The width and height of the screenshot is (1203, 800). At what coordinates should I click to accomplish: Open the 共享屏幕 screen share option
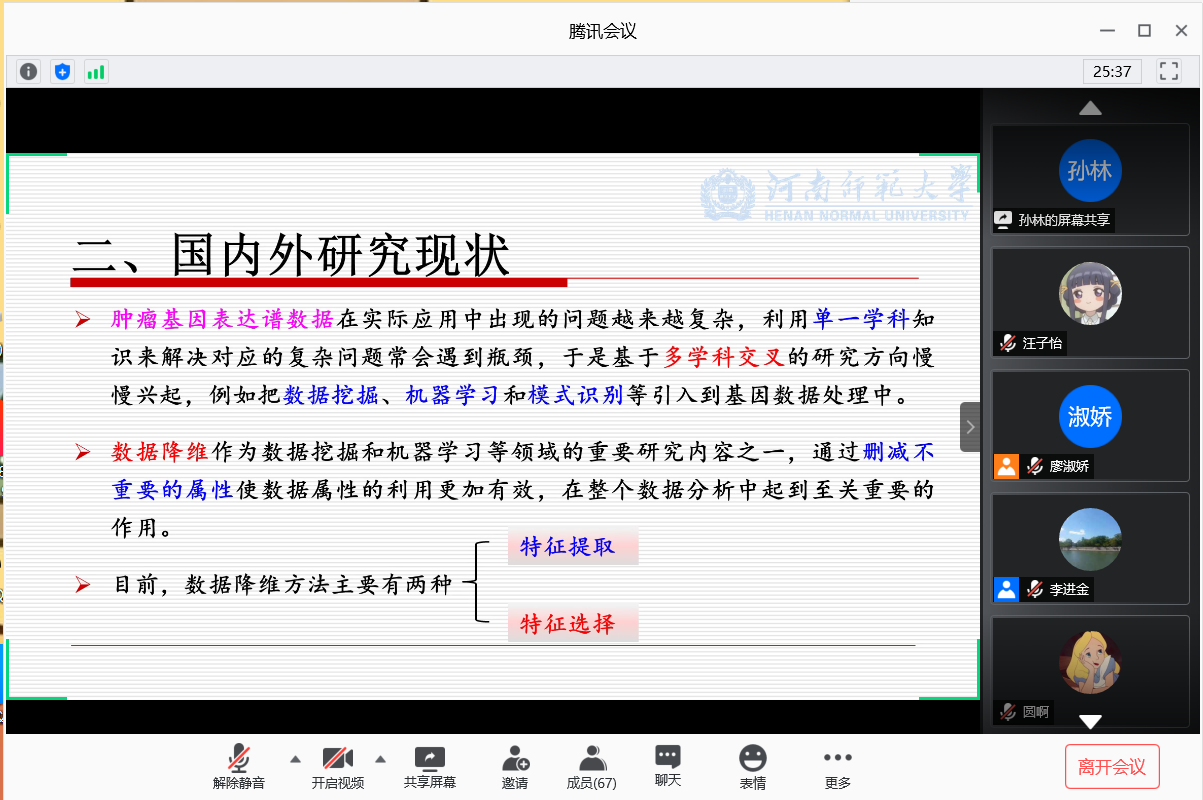(x=429, y=767)
